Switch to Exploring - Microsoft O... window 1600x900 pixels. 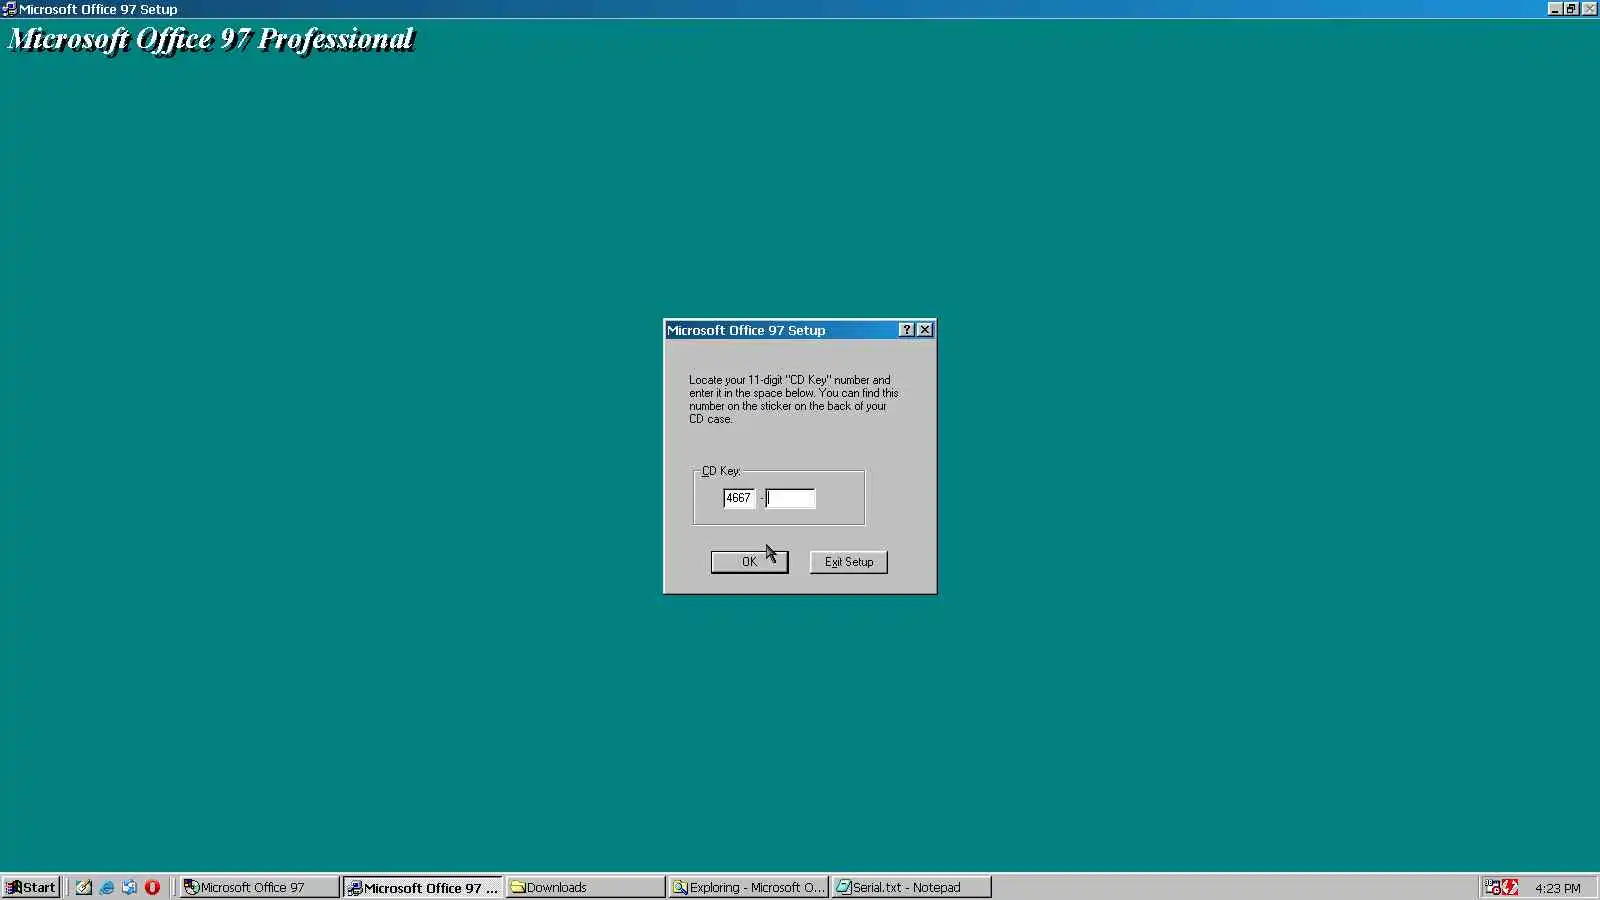(749, 887)
